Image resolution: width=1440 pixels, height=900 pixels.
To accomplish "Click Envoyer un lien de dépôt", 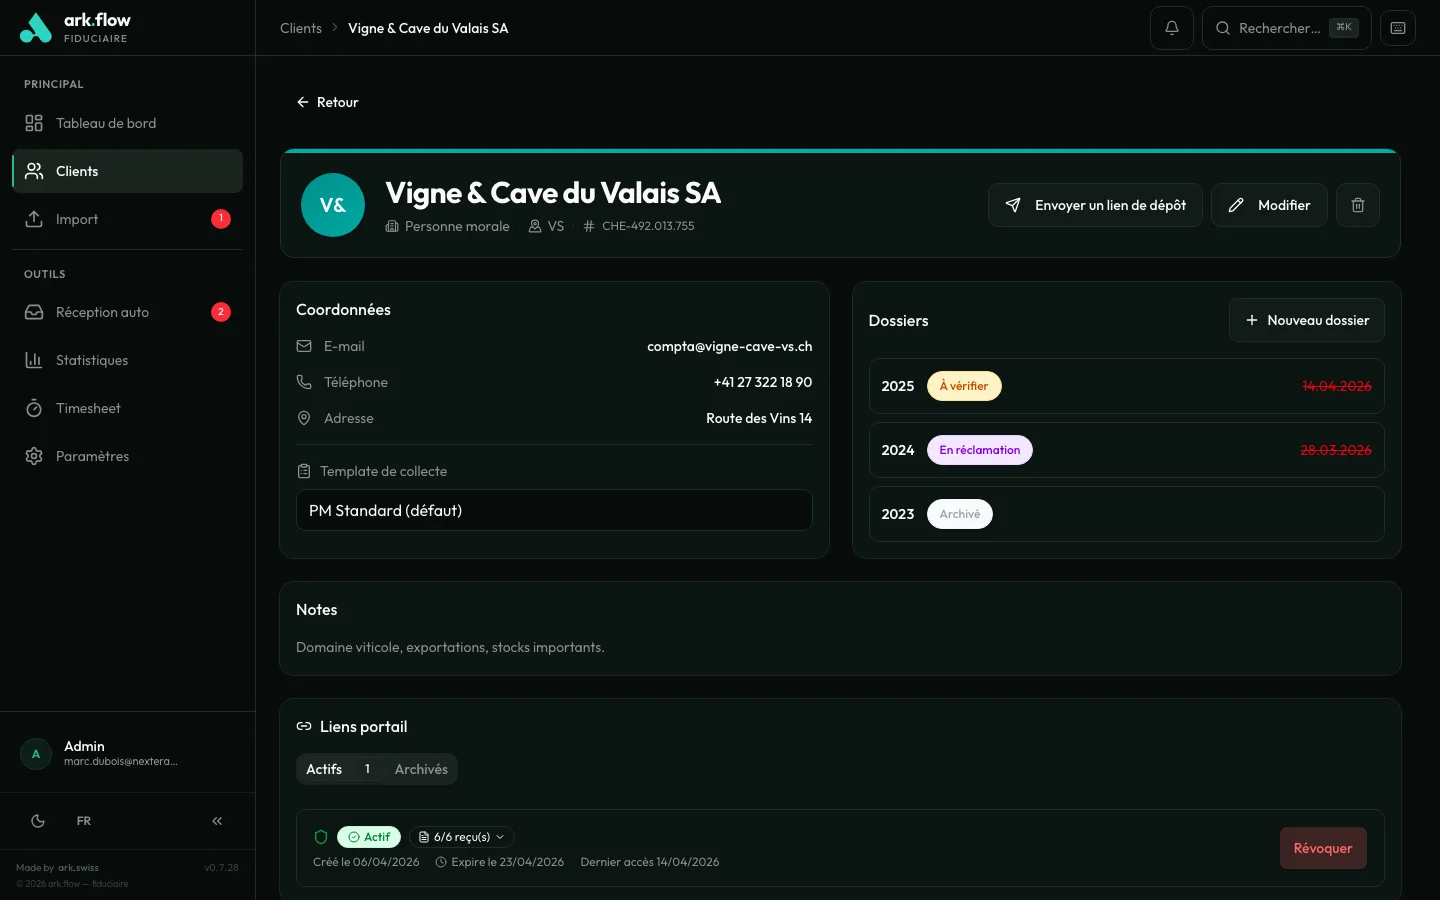I will coord(1095,205).
